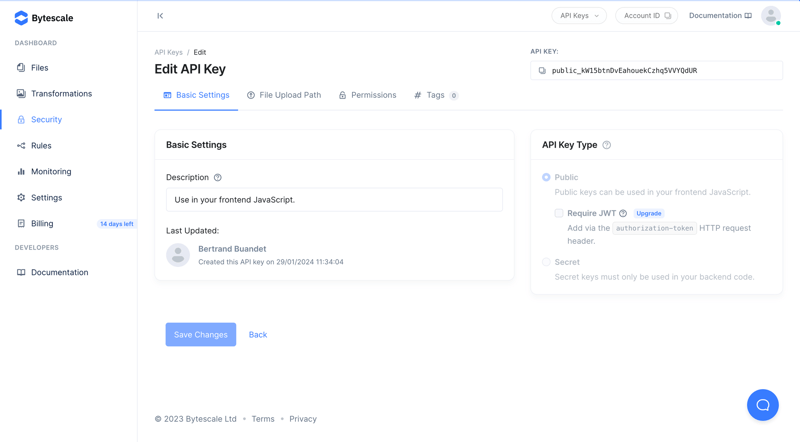Click the authorization-token code text
The height and width of the screenshot is (442, 800).
654,228
